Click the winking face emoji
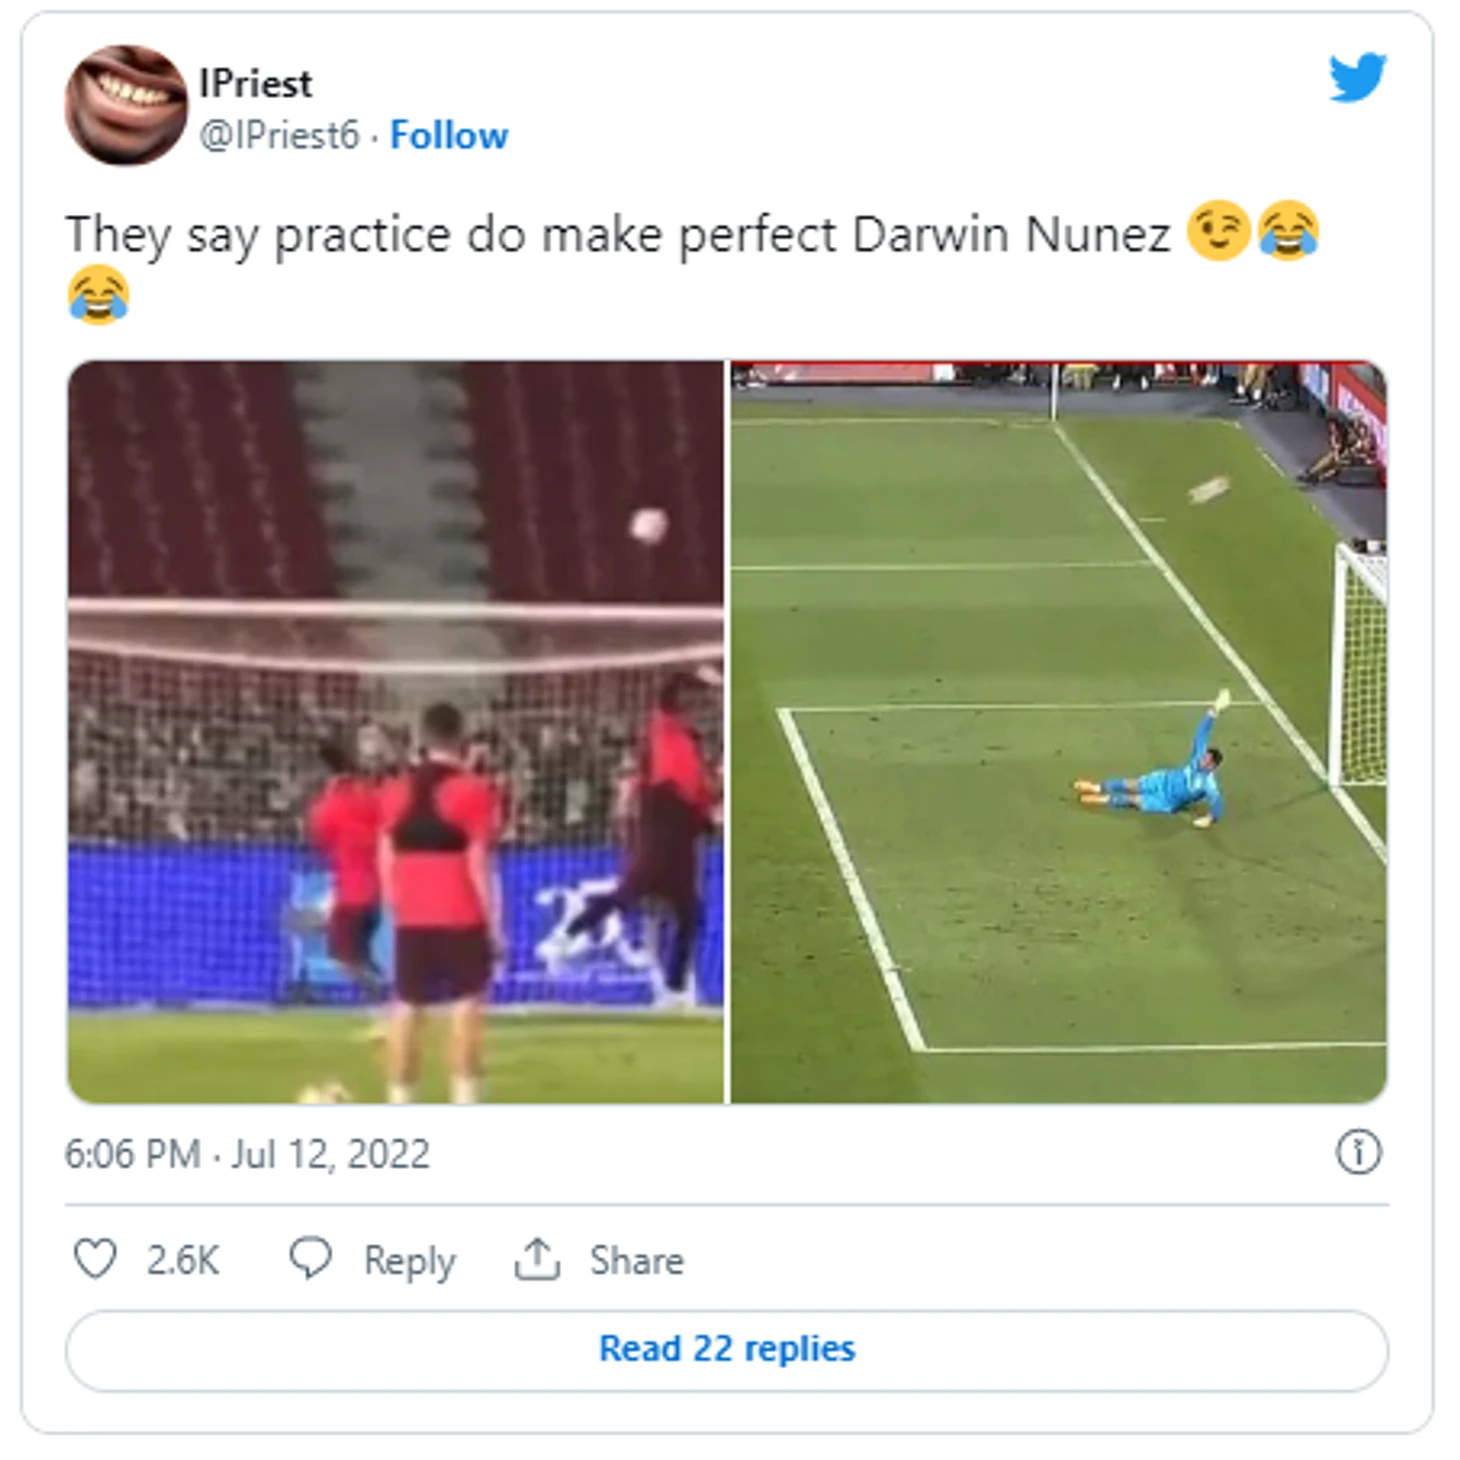 point(1218,231)
